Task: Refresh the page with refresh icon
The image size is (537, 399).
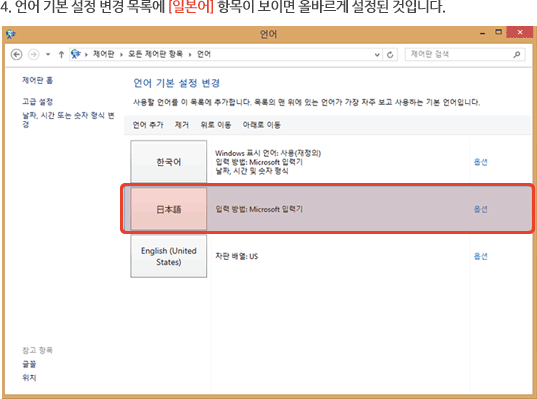Action: coord(390,54)
